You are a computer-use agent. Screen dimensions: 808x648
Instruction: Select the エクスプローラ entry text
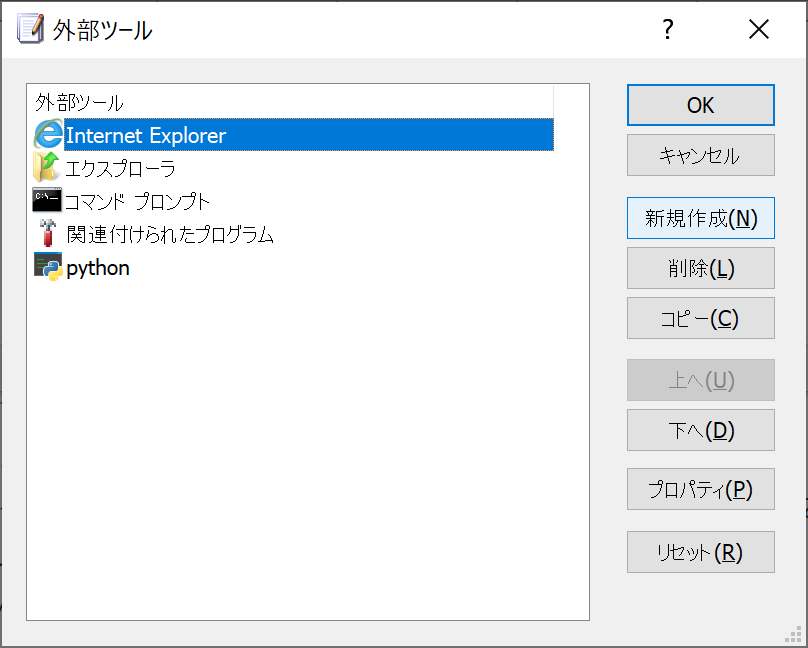120,168
